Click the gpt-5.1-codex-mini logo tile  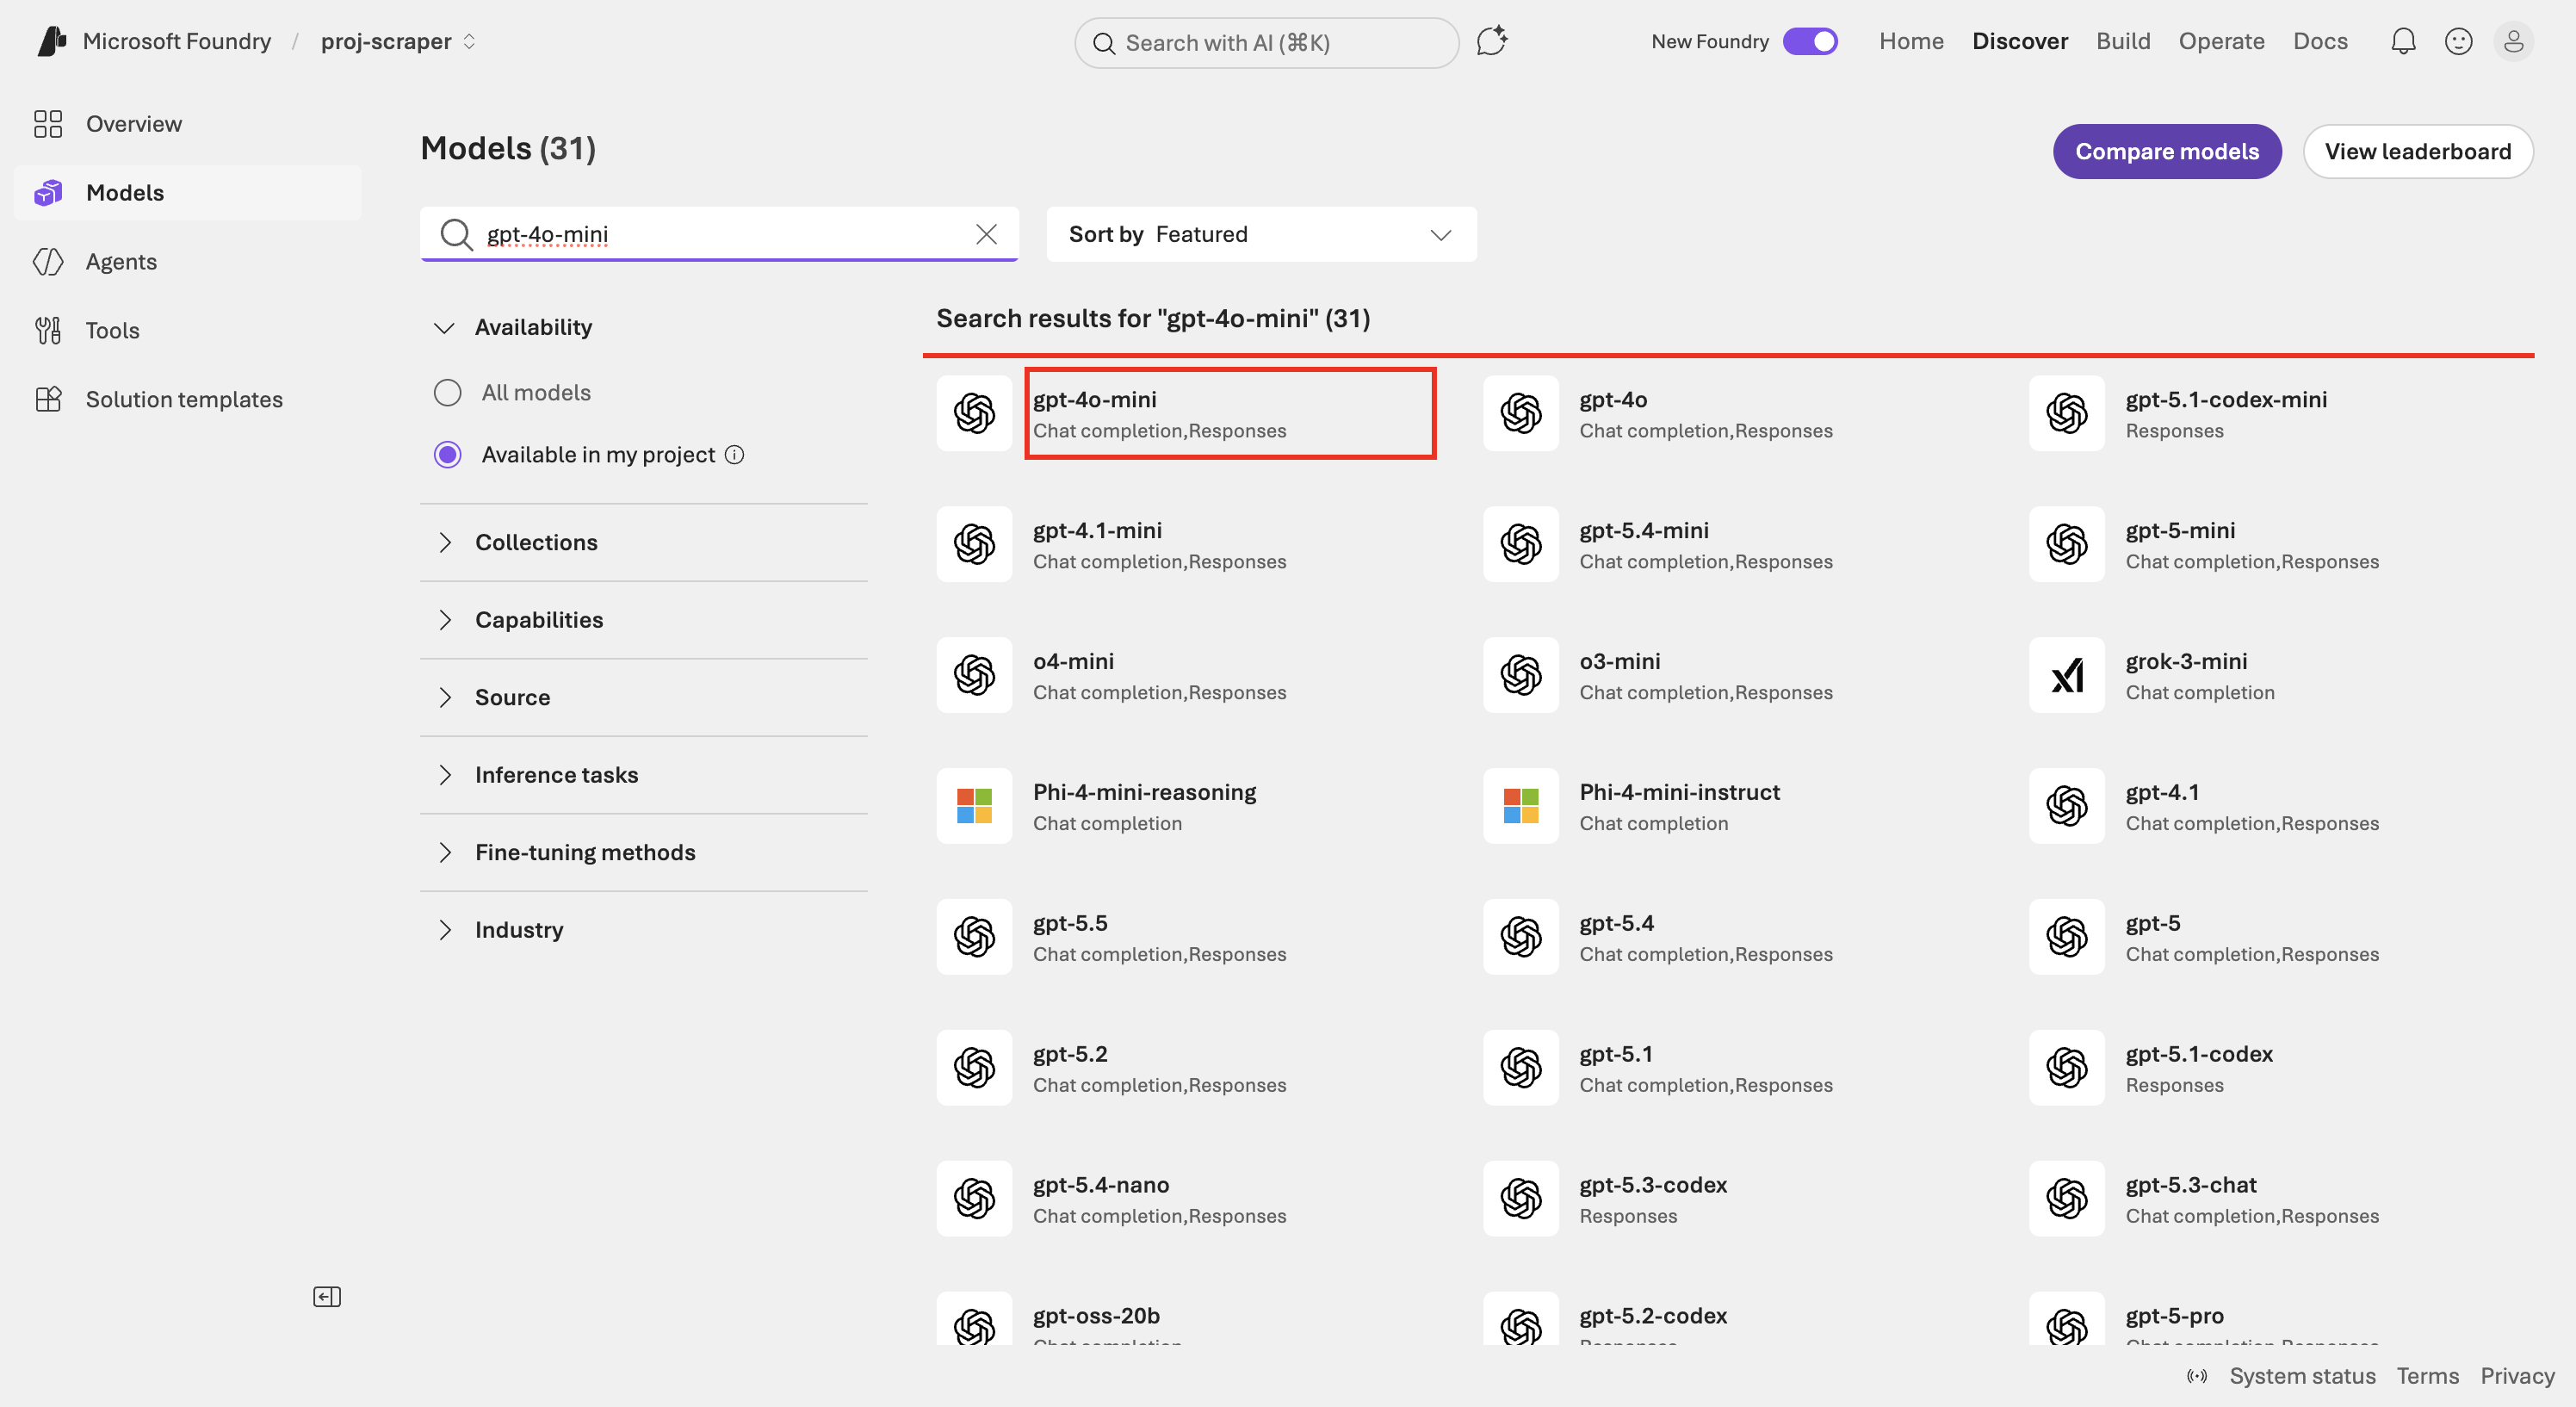[2067, 413]
